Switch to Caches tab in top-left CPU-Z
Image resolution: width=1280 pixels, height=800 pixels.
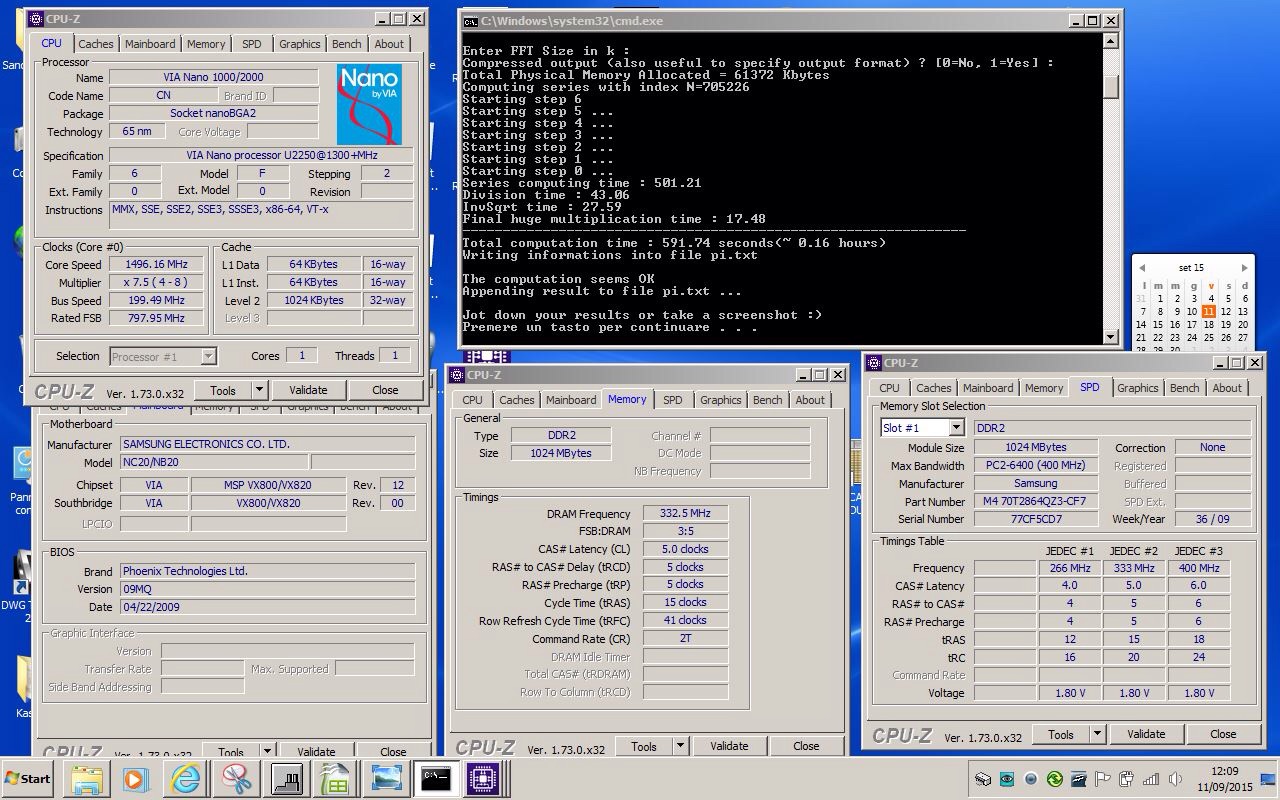point(96,44)
